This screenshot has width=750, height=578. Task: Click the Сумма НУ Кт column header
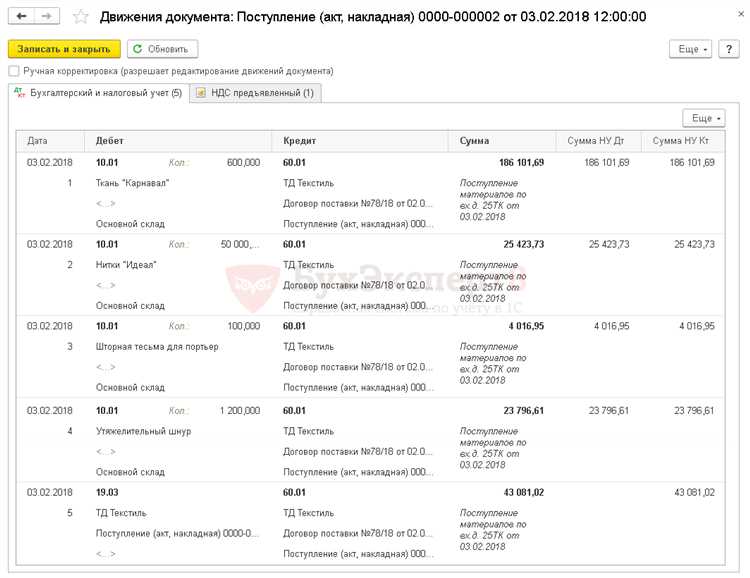pos(681,141)
